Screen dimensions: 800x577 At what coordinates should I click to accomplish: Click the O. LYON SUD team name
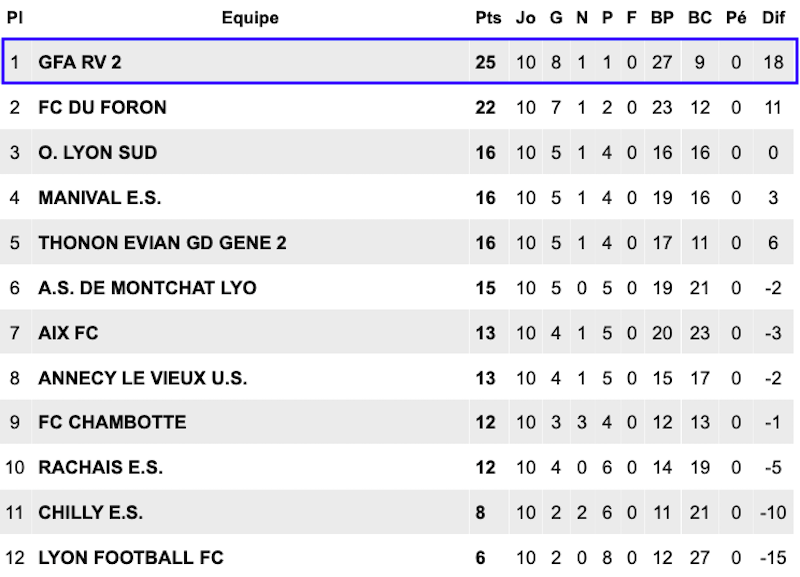click(x=97, y=153)
